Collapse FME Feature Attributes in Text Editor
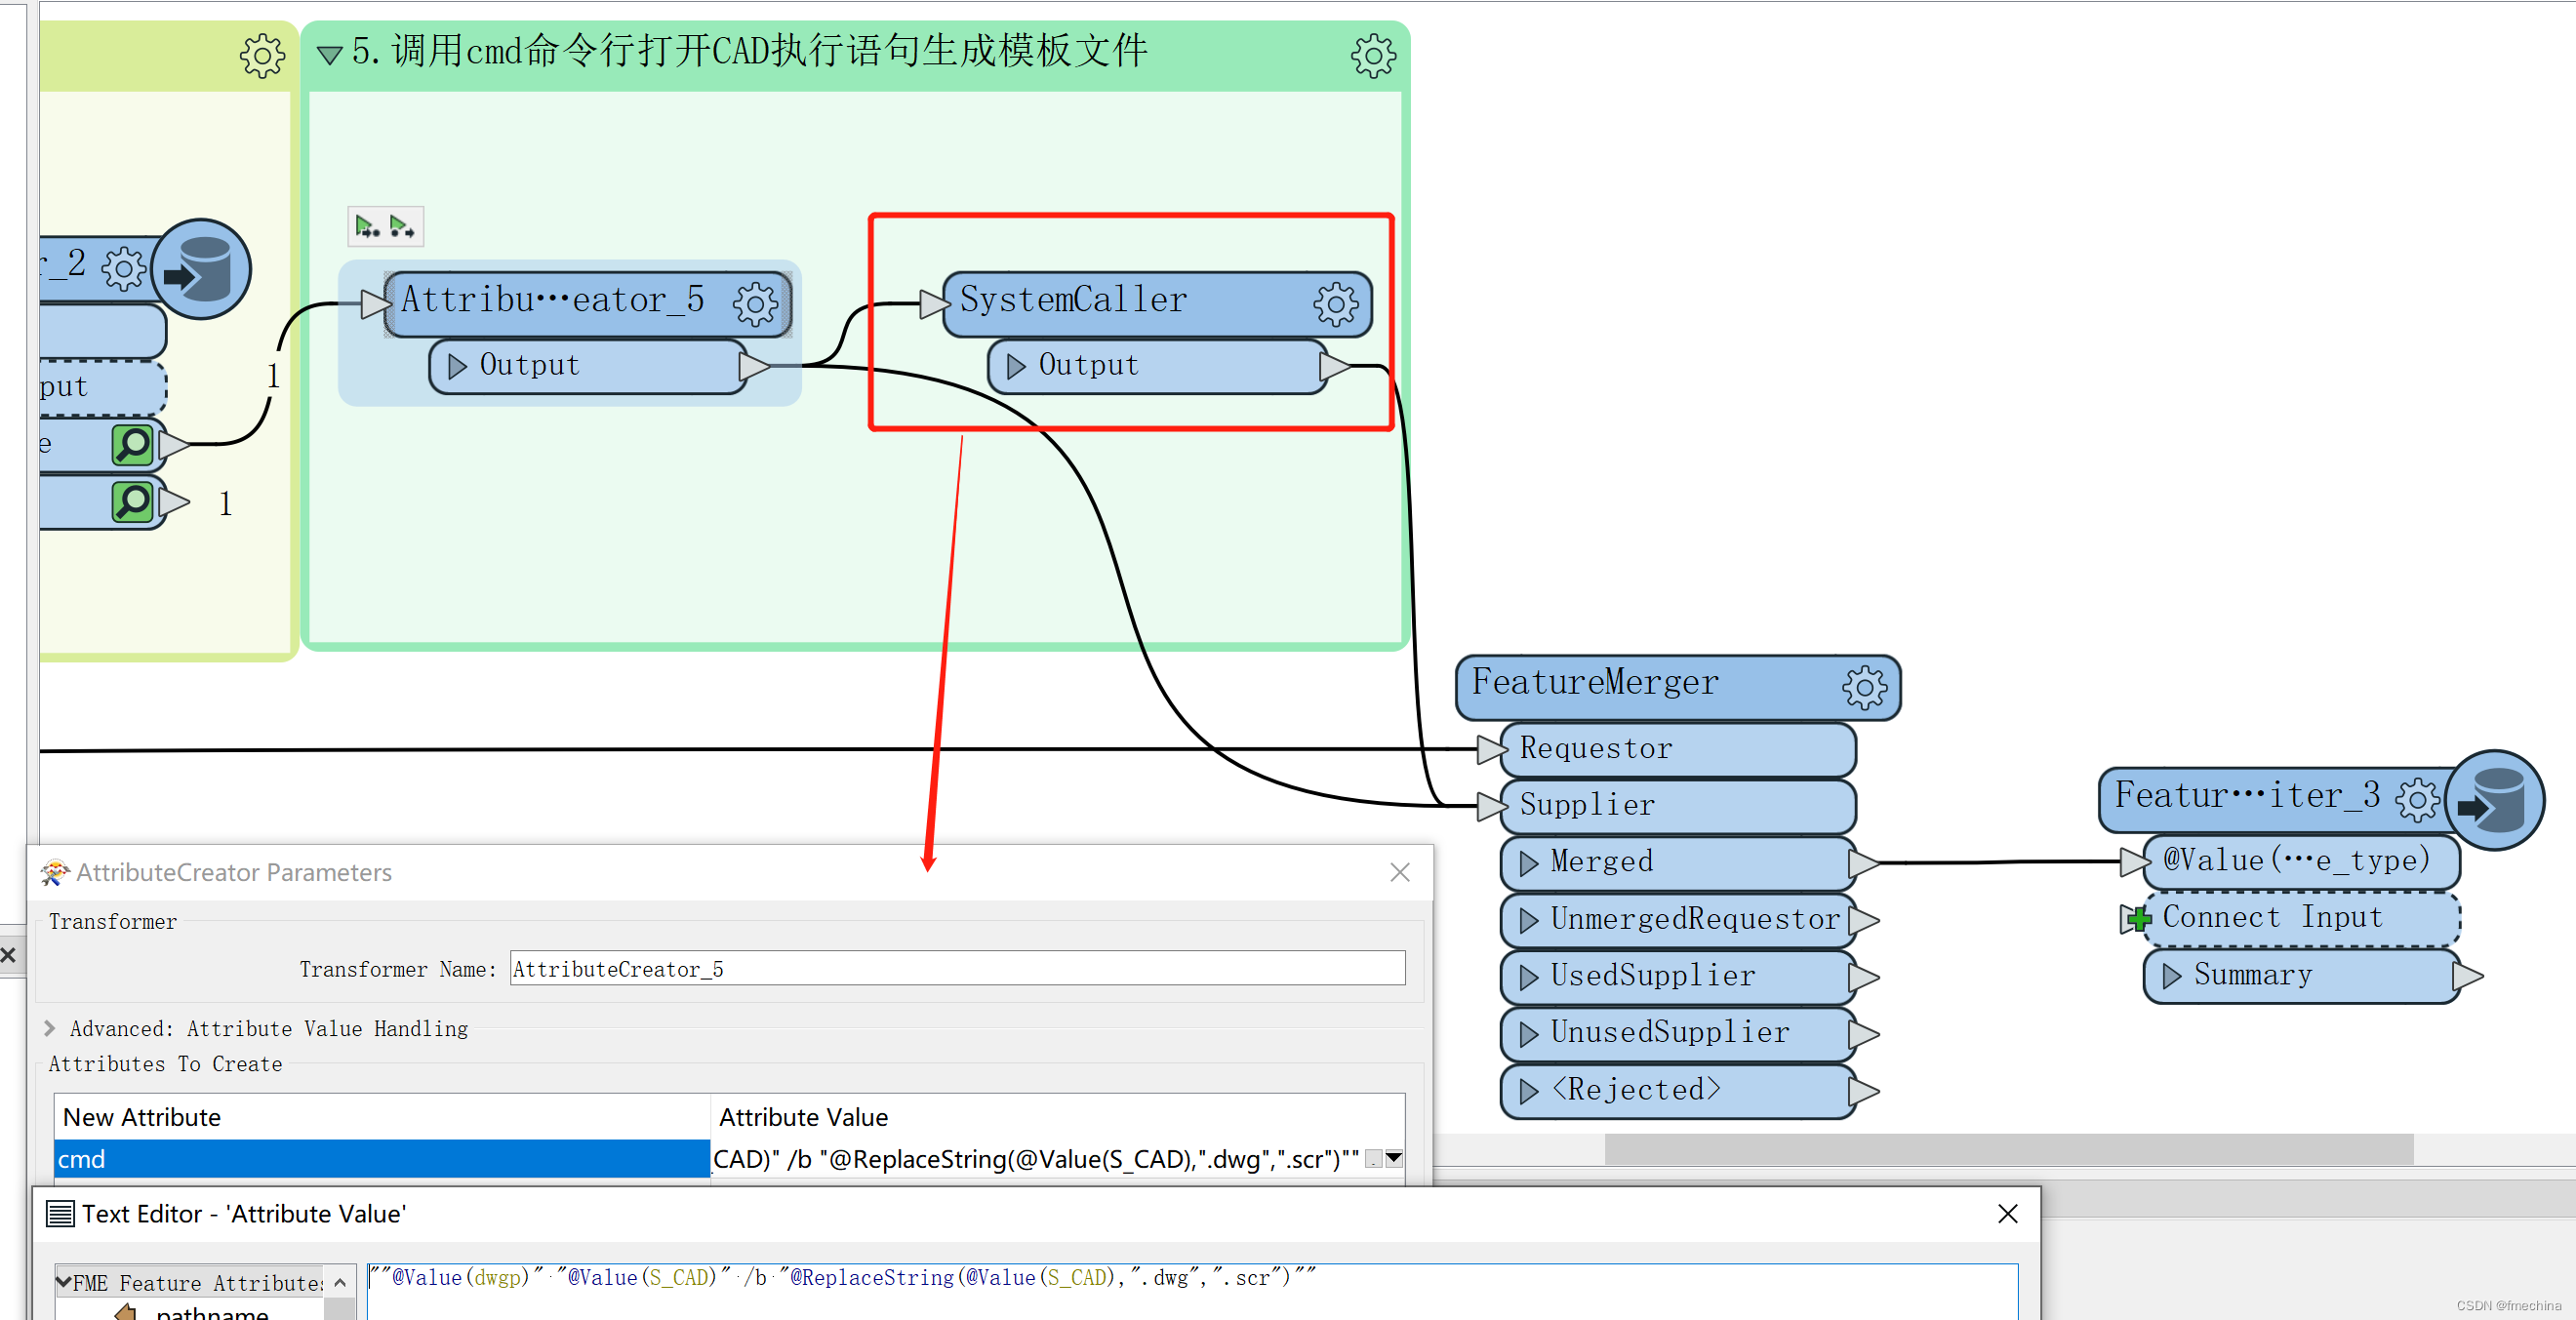The width and height of the screenshot is (2576, 1320). click(x=66, y=1282)
